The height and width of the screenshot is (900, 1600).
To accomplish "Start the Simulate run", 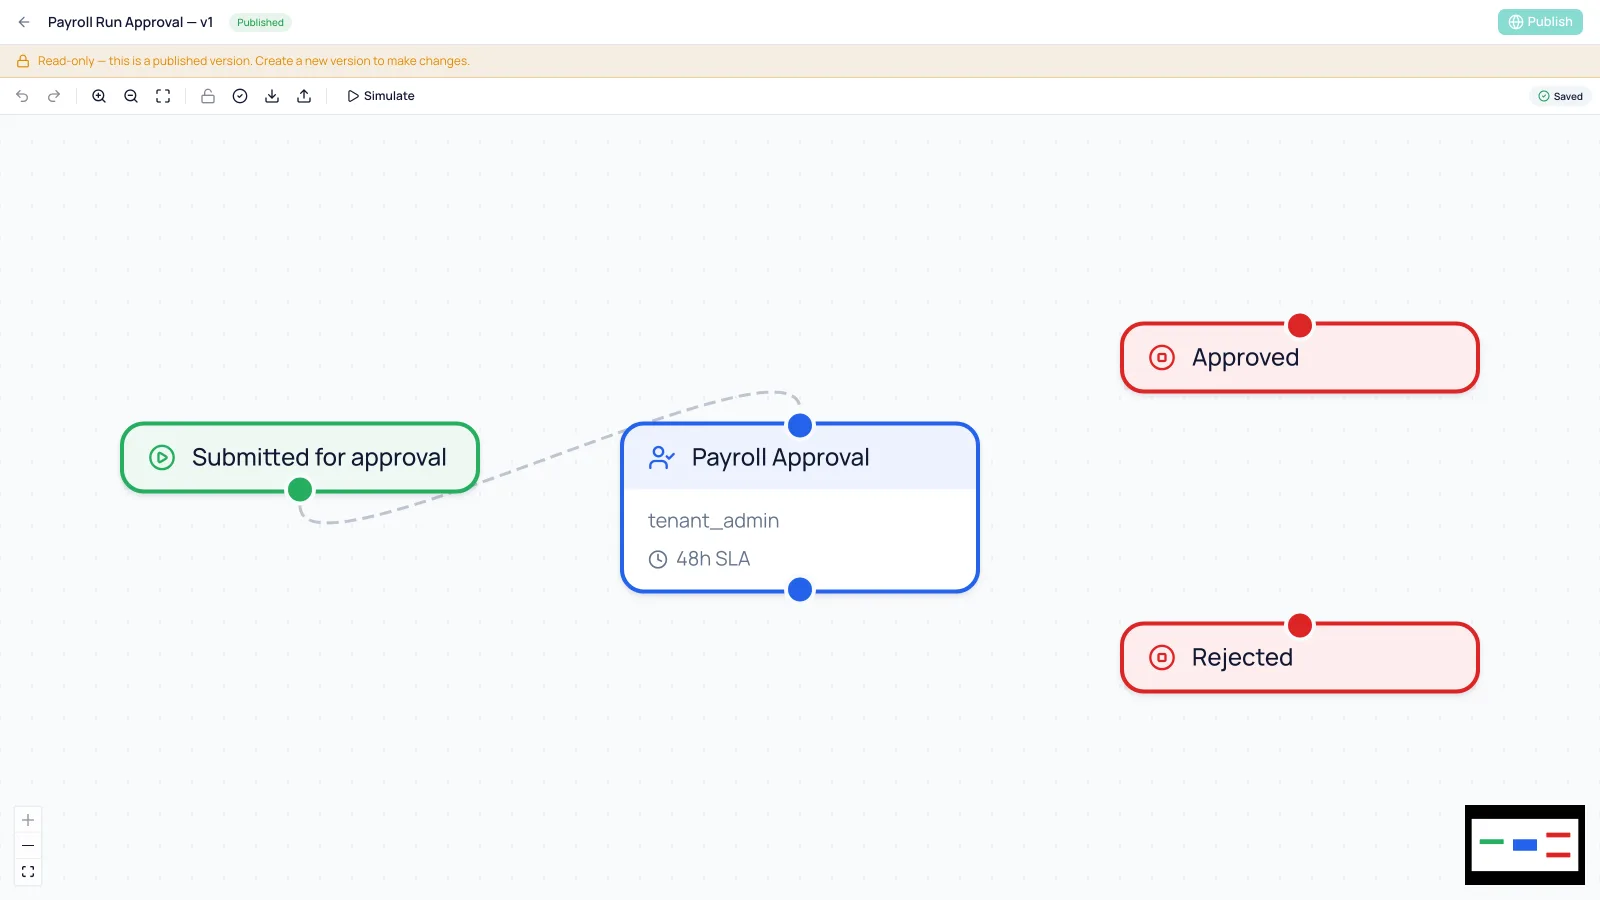I will pyautogui.click(x=381, y=96).
